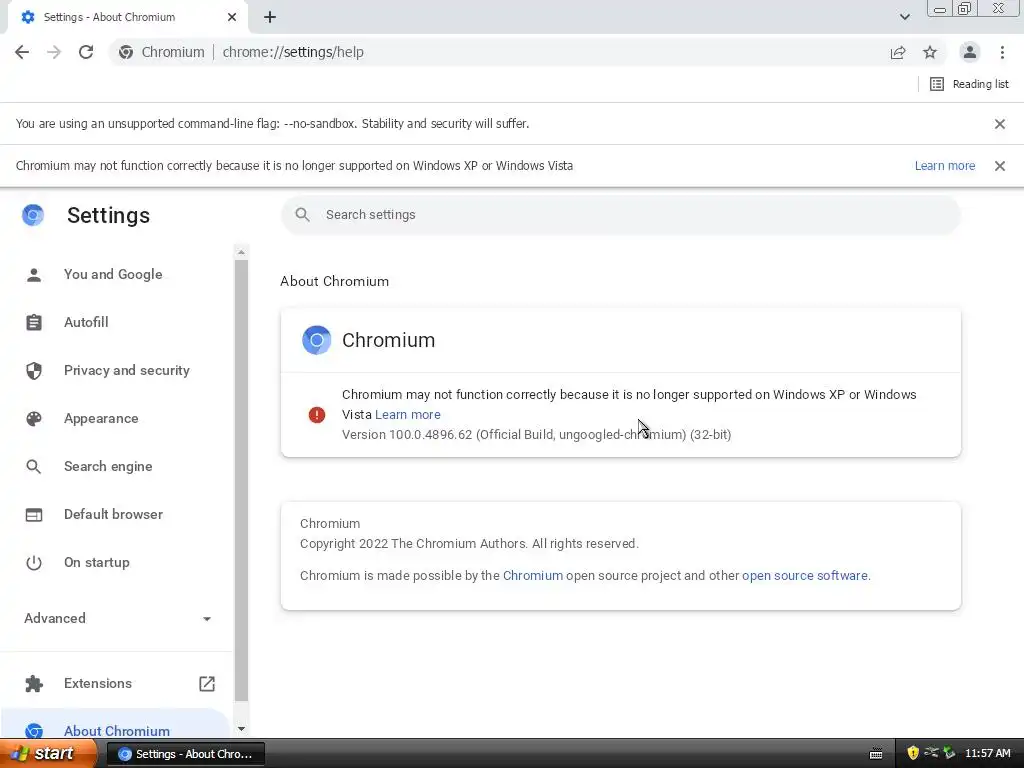Open the tab search dropdown arrow
This screenshot has width=1024, height=768.
[904, 17]
